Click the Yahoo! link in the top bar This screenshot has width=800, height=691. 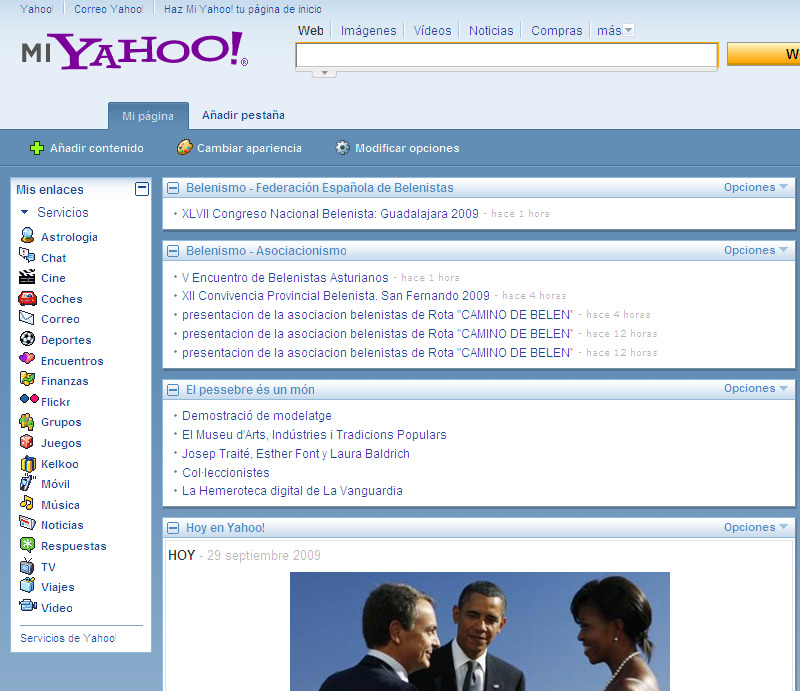click(x=37, y=9)
